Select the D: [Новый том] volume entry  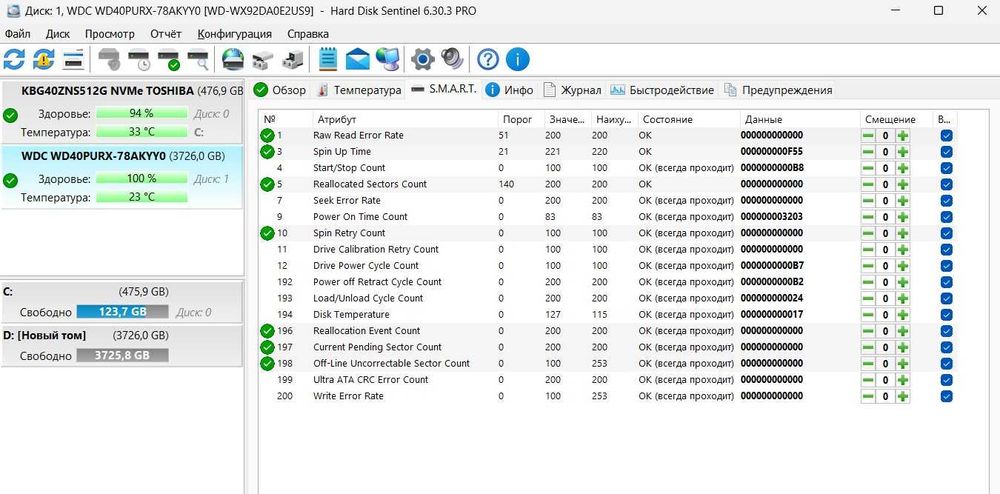tap(121, 346)
